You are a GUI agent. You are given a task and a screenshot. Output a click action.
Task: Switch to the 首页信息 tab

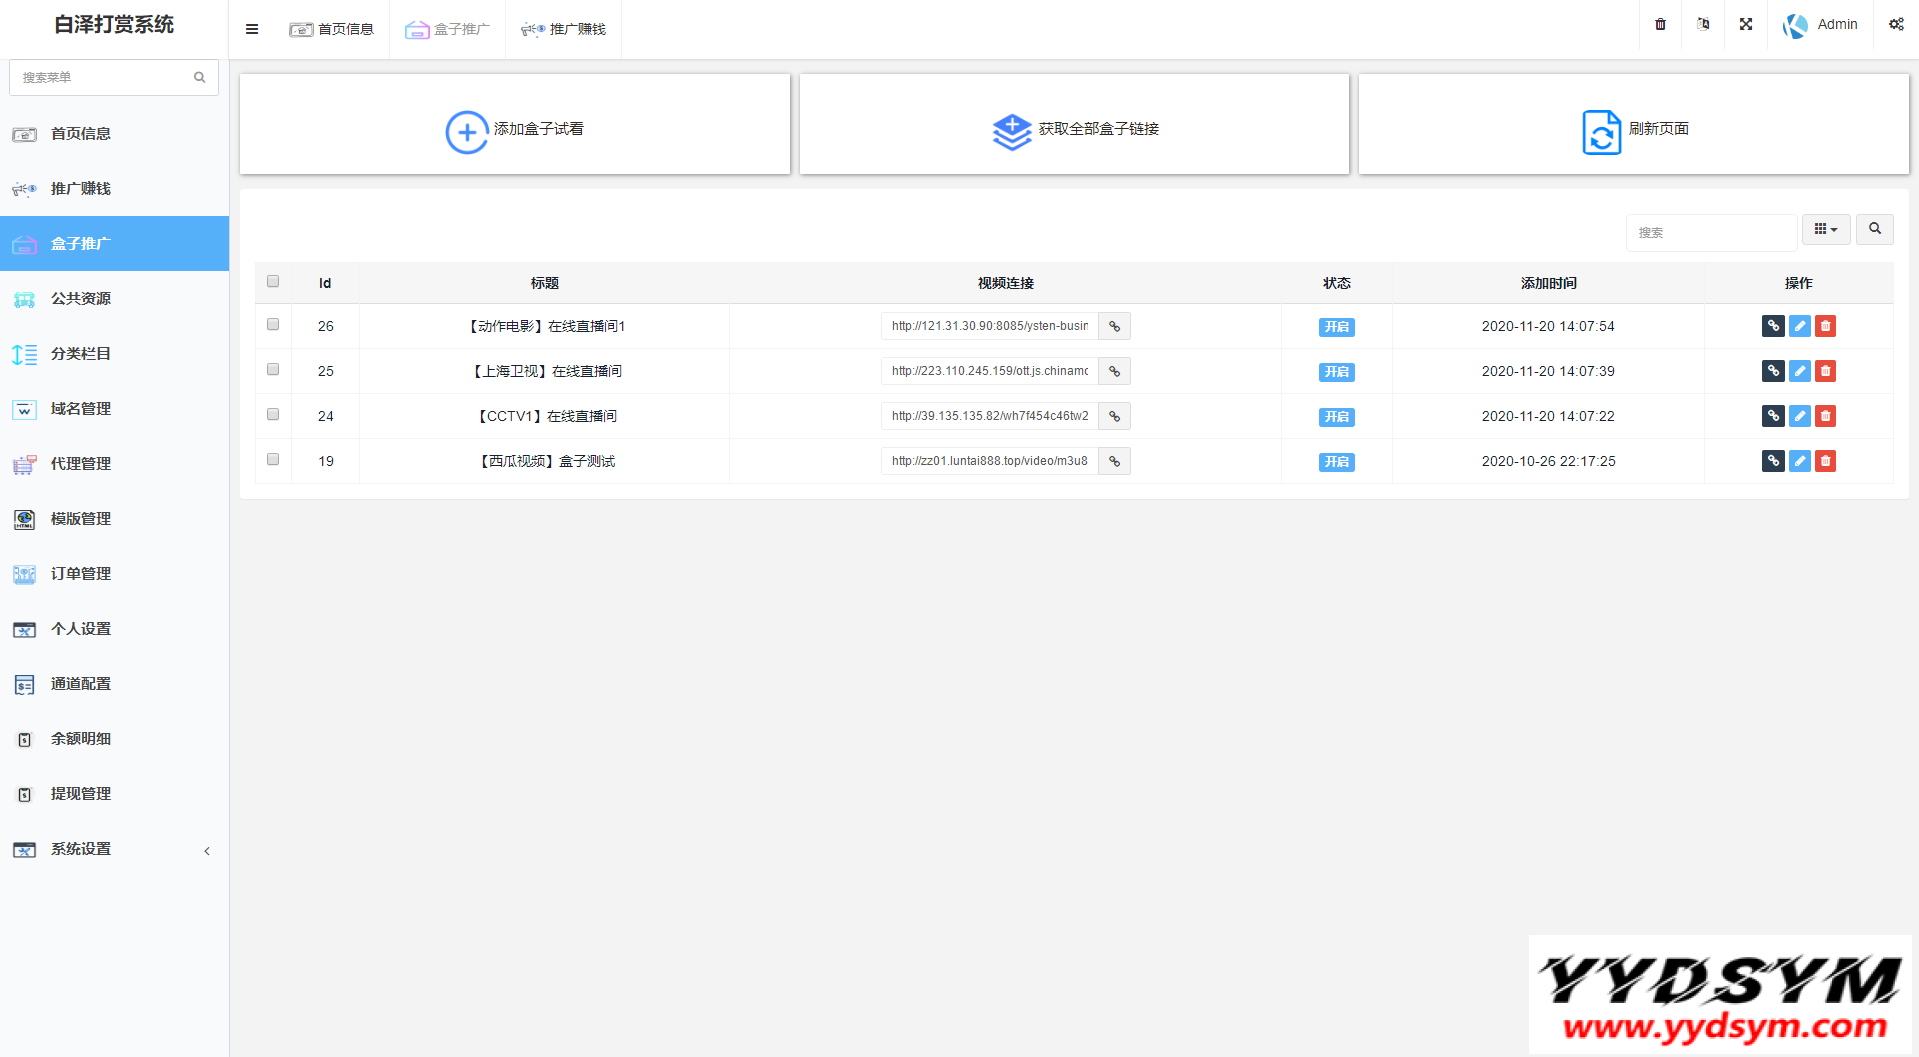pos(332,29)
